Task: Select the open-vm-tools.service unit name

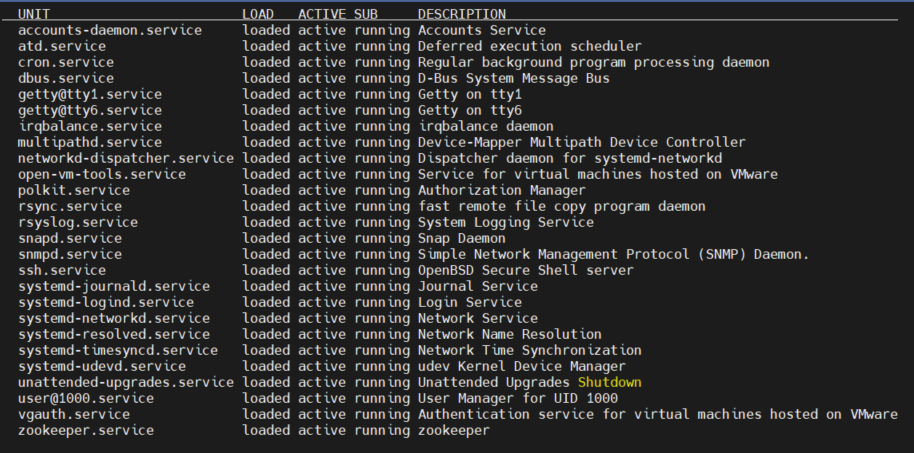Action: [x=102, y=174]
